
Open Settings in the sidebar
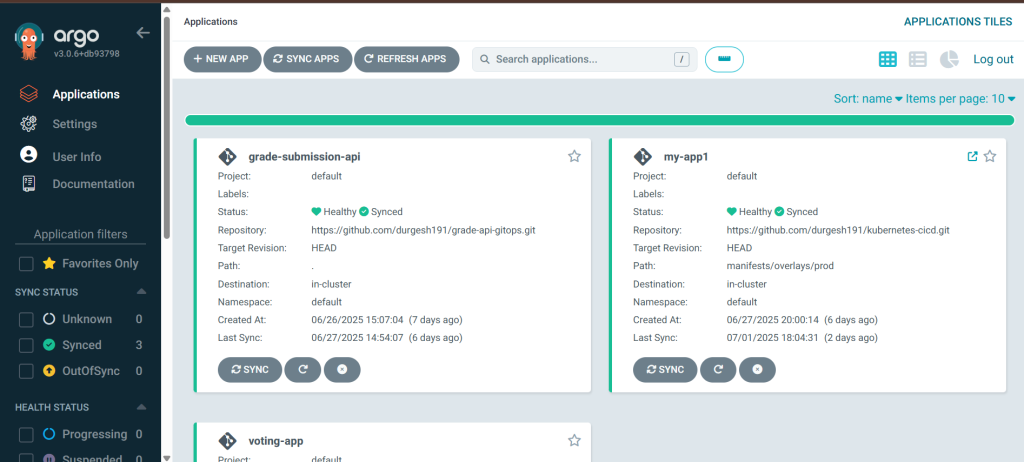pos(74,124)
